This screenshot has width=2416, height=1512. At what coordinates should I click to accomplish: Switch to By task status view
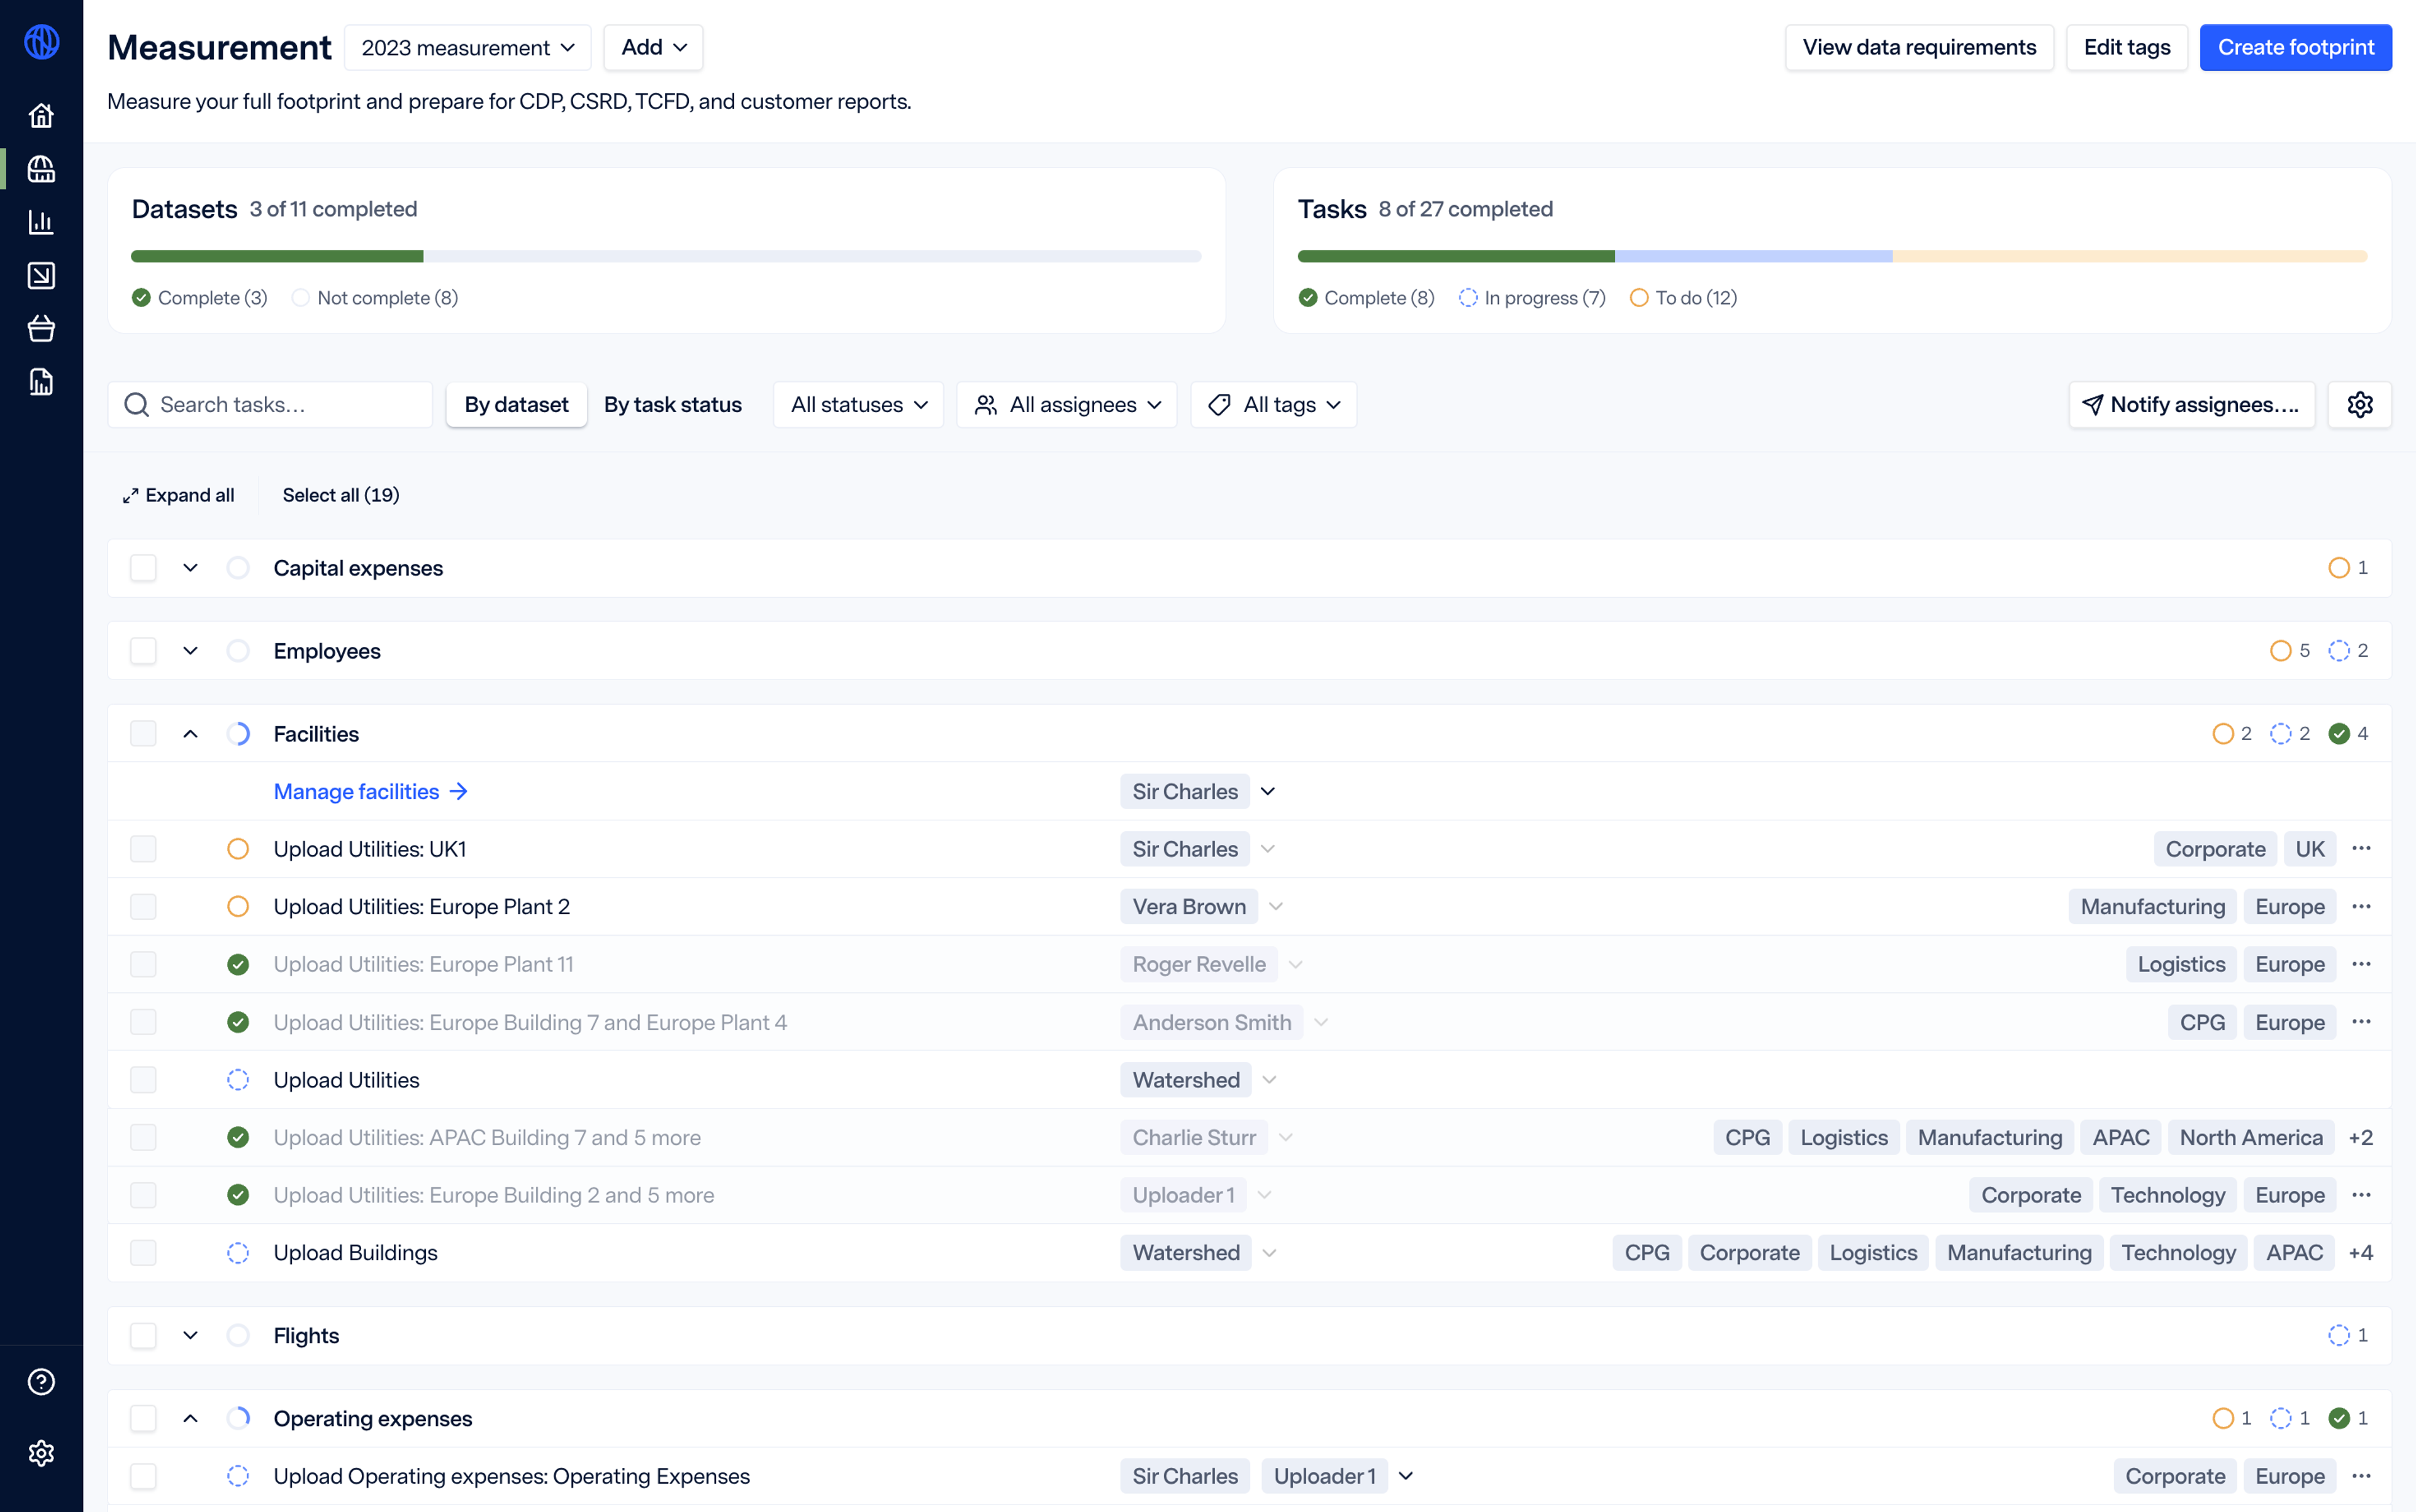[672, 404]
